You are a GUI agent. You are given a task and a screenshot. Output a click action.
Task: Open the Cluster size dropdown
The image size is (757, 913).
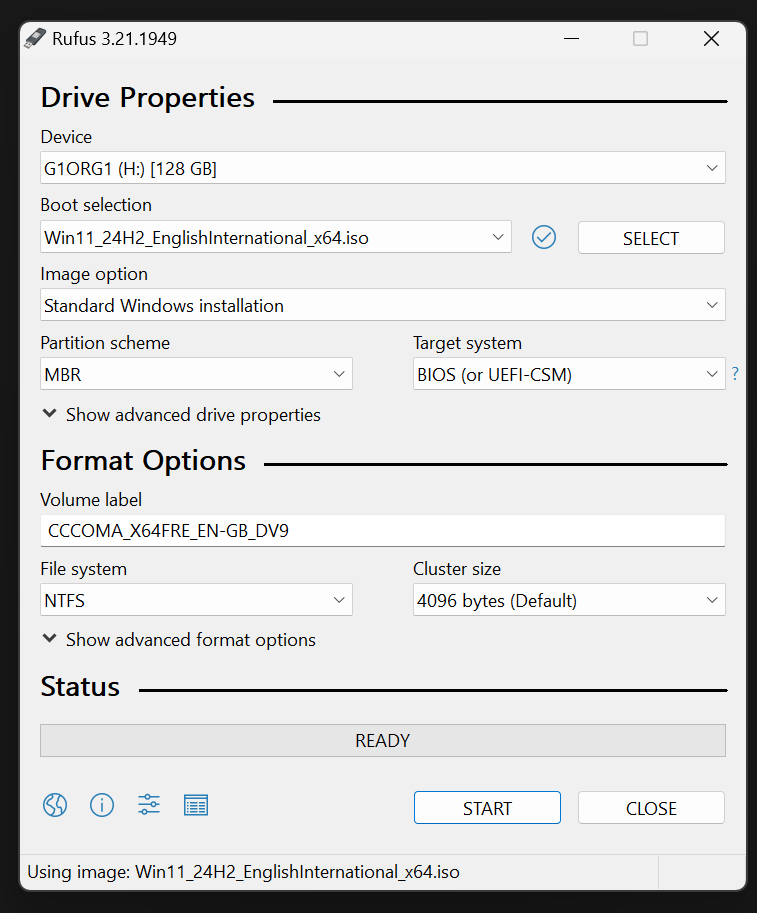568,601
